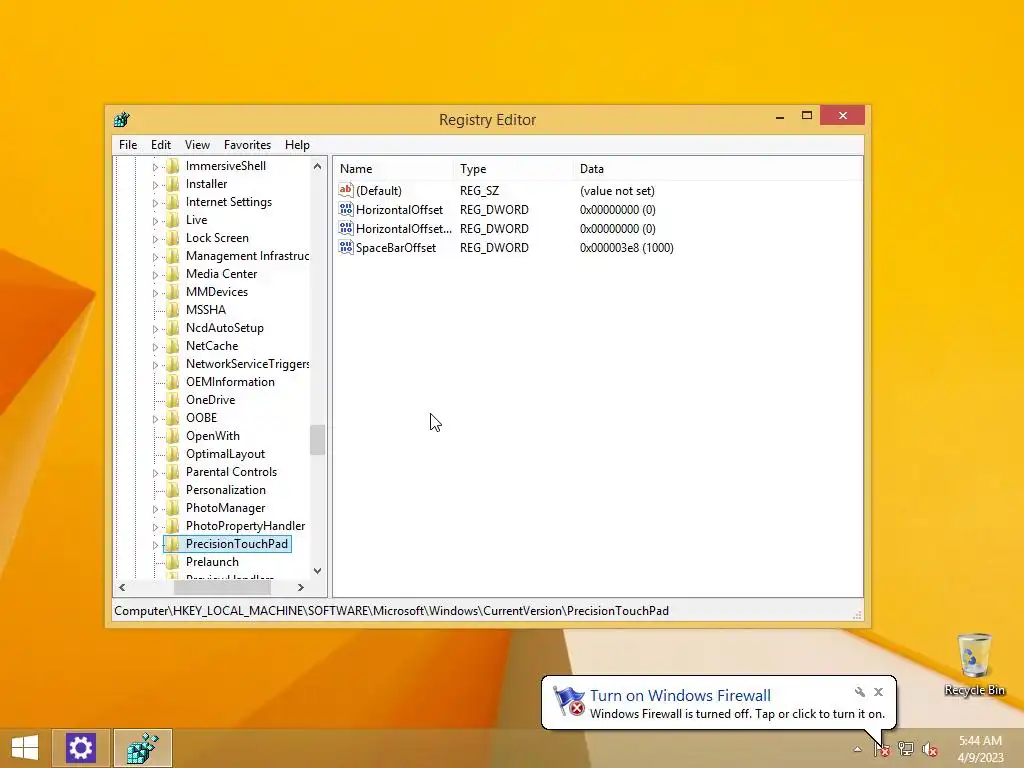Expand the Media Center key
Image resolution: width=1024 pixels, height=768 pixels.
click(155, 275)
